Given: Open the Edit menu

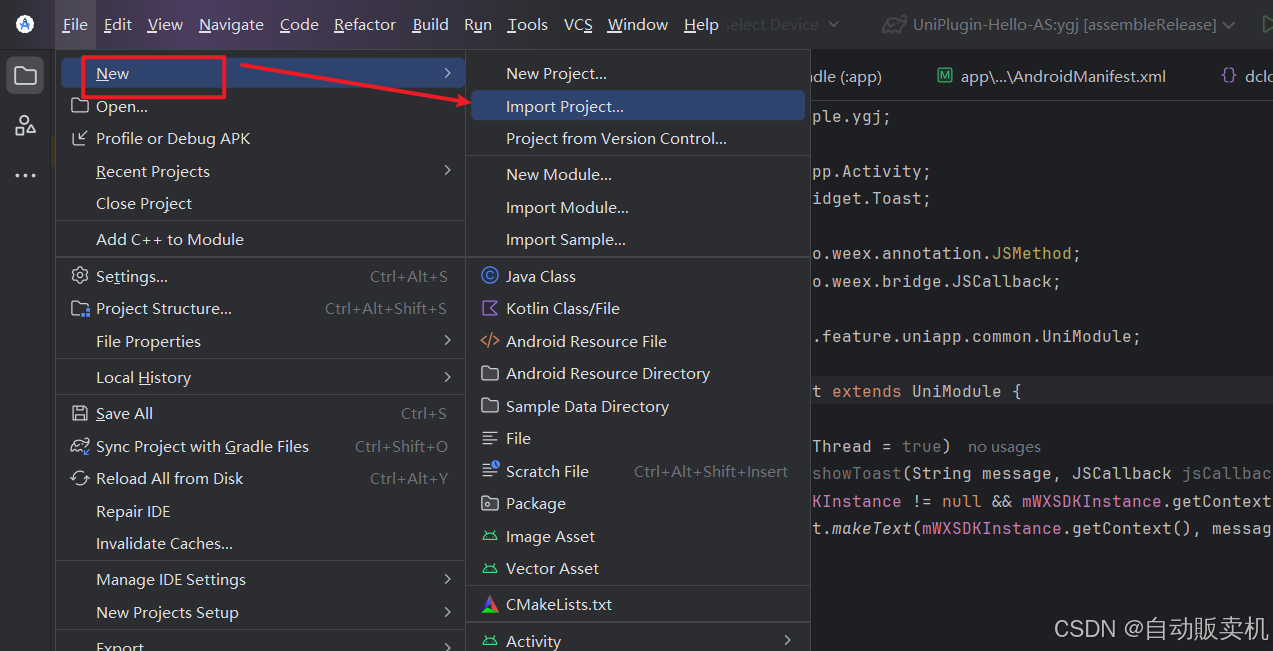Looking at the screenshot, I should point(118,24).
